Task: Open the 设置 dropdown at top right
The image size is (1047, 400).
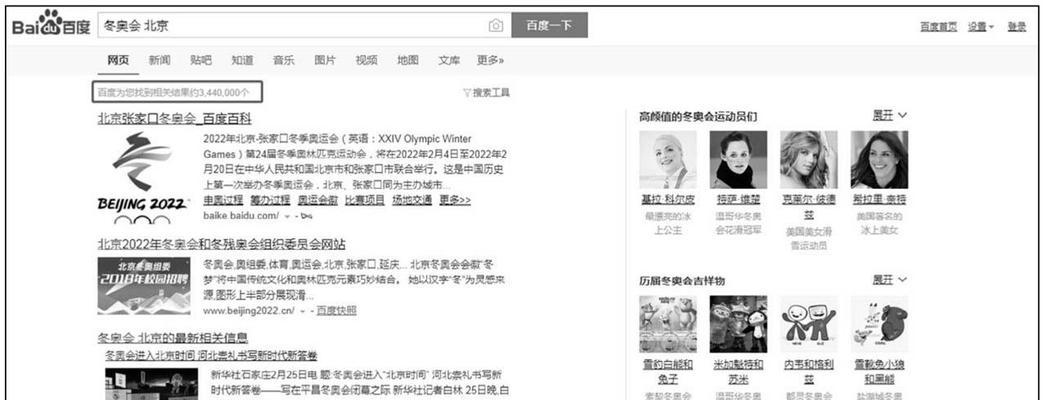Action: point(981,26)
